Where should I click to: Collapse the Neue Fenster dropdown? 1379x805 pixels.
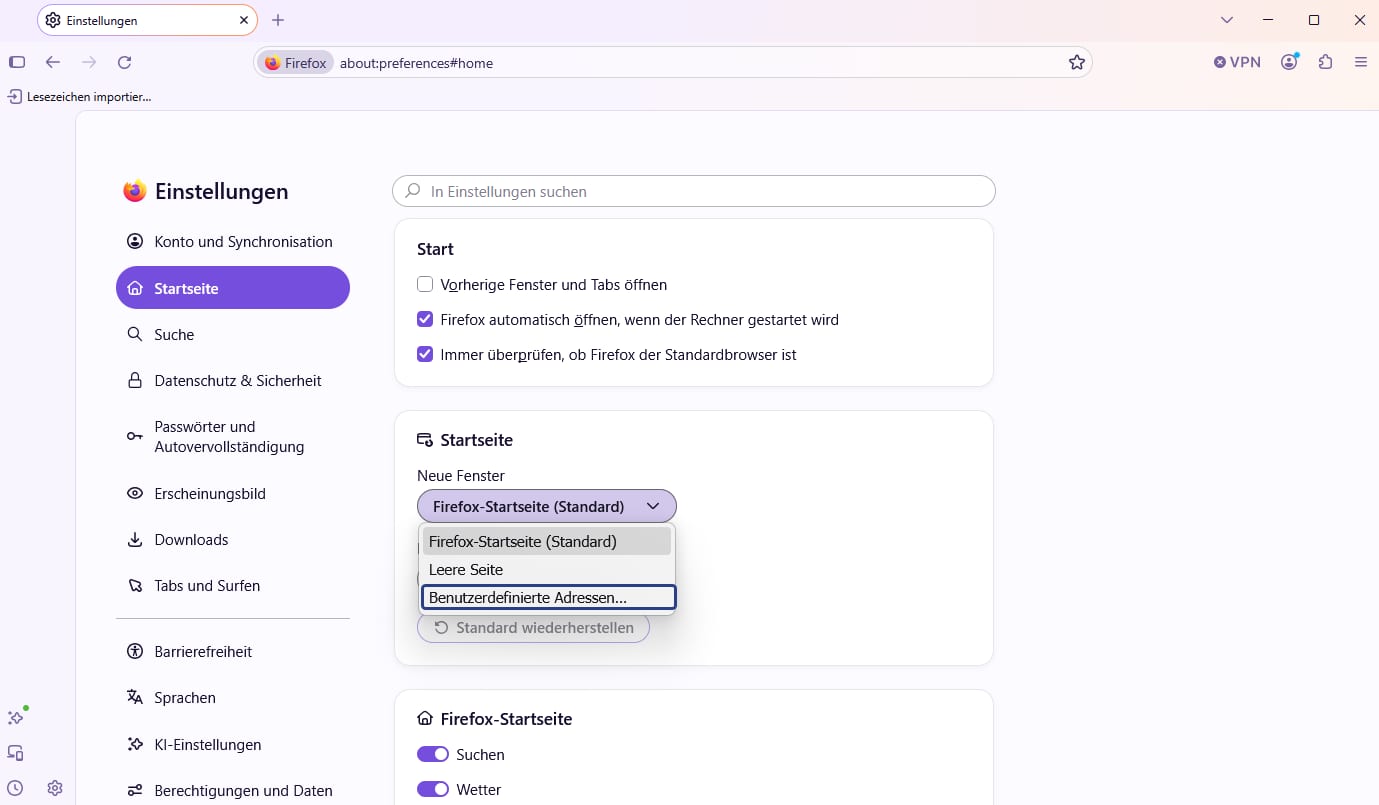pyautogui.click(x=547, y=506)
